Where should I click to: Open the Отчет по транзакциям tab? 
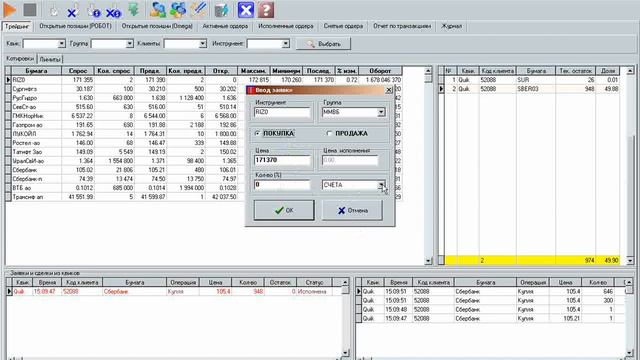pyautogui.click(x=402, y=26)
